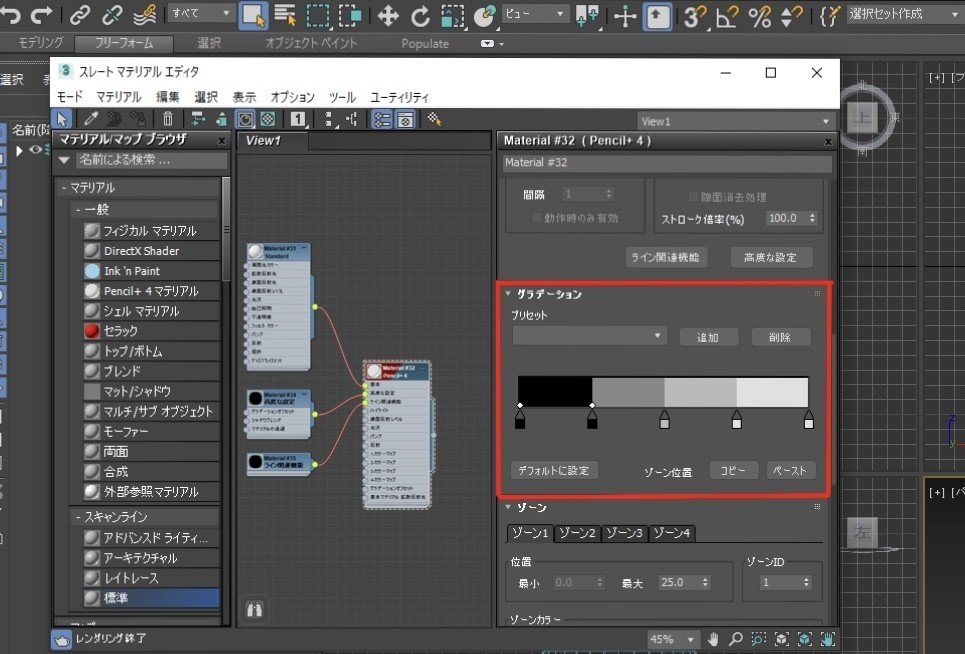Open the プリセット preset dropdown
Viewport: 965px width, 654px height.
(x=590, y=336)
